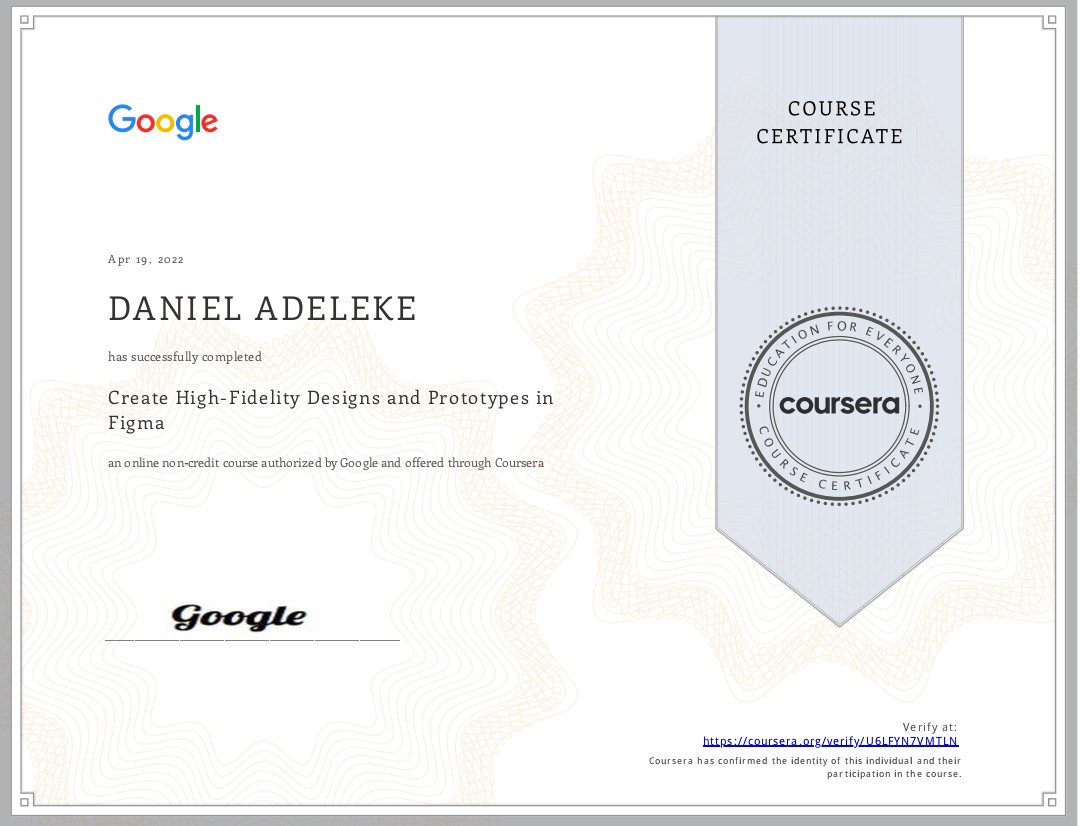Screen dimensions: 1080x826
Task: Click the text 'has successfully completed'
Action: pyautogui.click(x=185, y=357)
